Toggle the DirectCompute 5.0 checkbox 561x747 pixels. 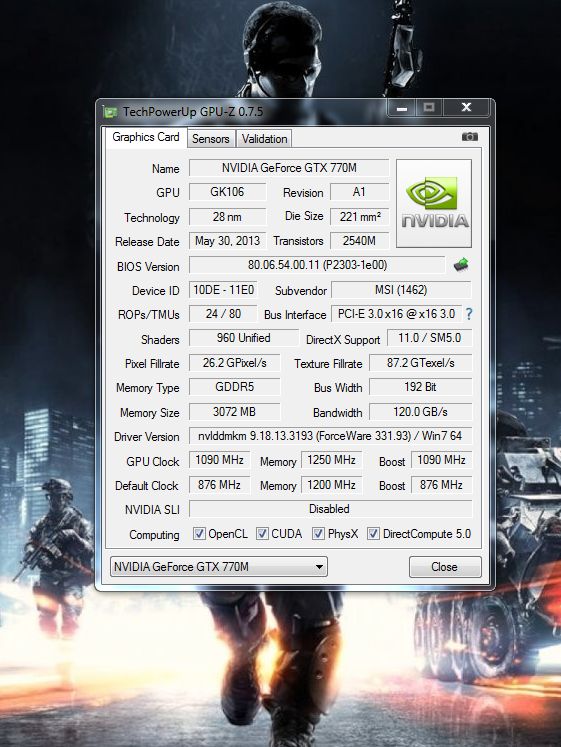[373, 534]
